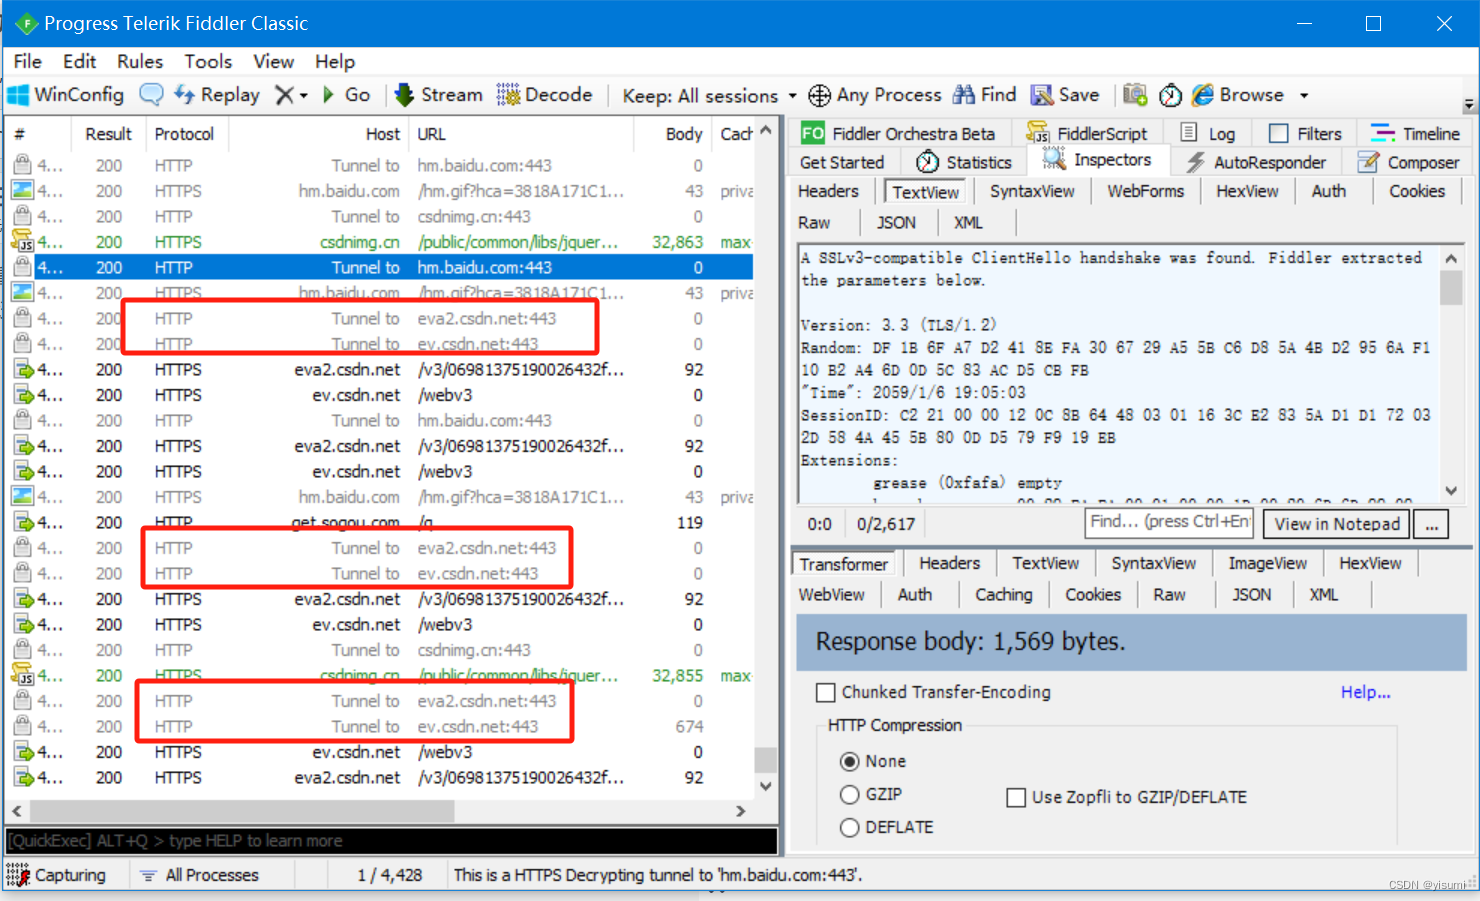Open the Timeline tab
The image size is (1480, 901).
pos(1416,133)
